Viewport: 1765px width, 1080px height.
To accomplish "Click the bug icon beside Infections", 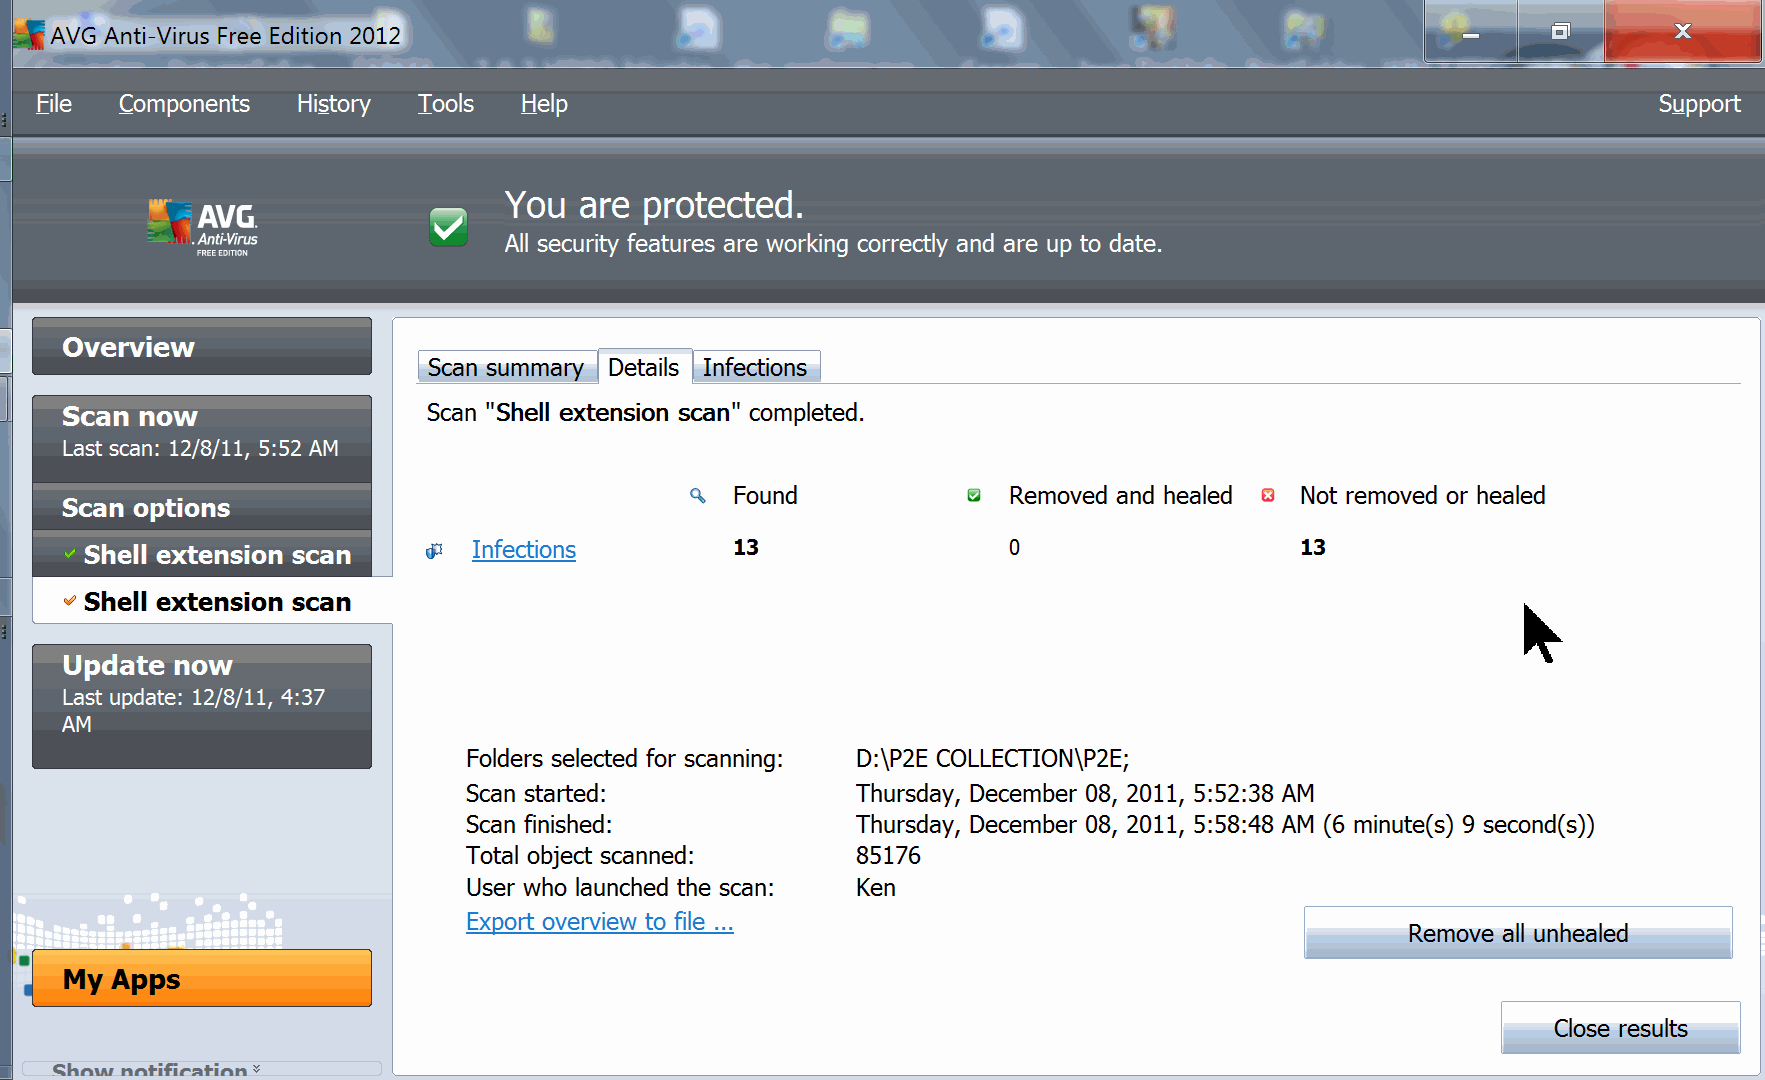I will (434, 551).
